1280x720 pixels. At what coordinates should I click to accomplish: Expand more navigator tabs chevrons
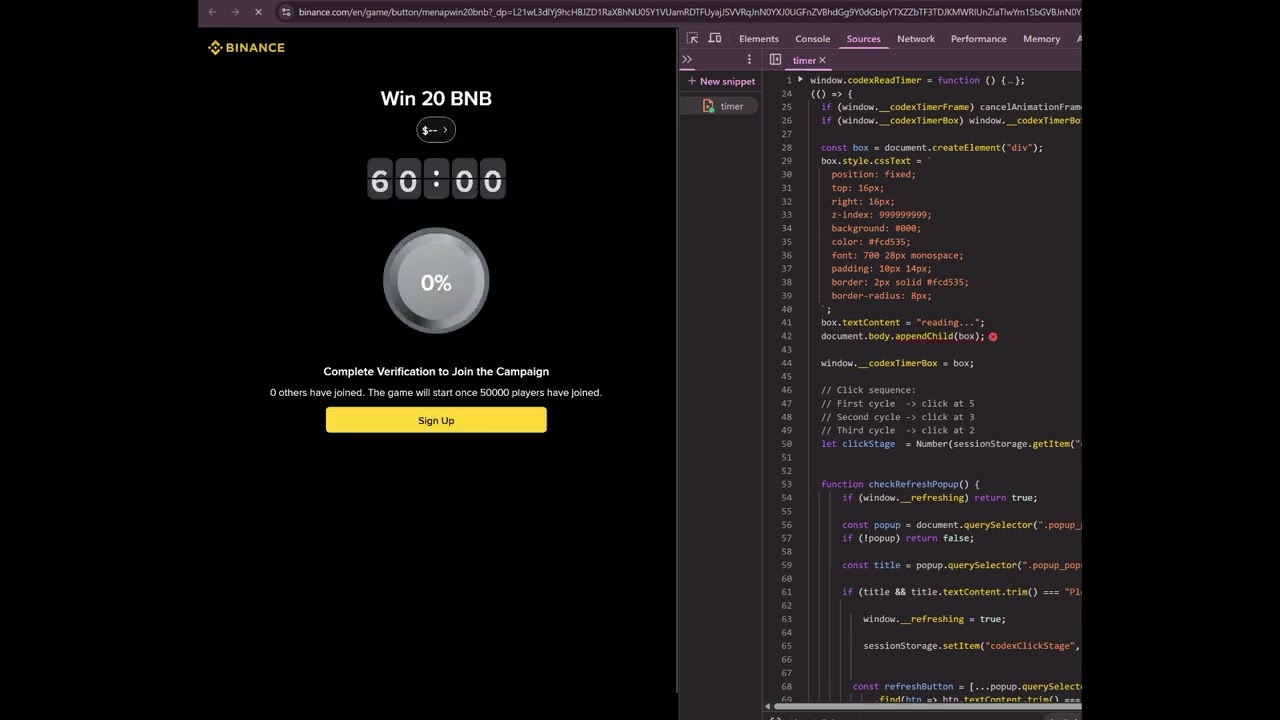pyautogui.click(x=687, y=60)
